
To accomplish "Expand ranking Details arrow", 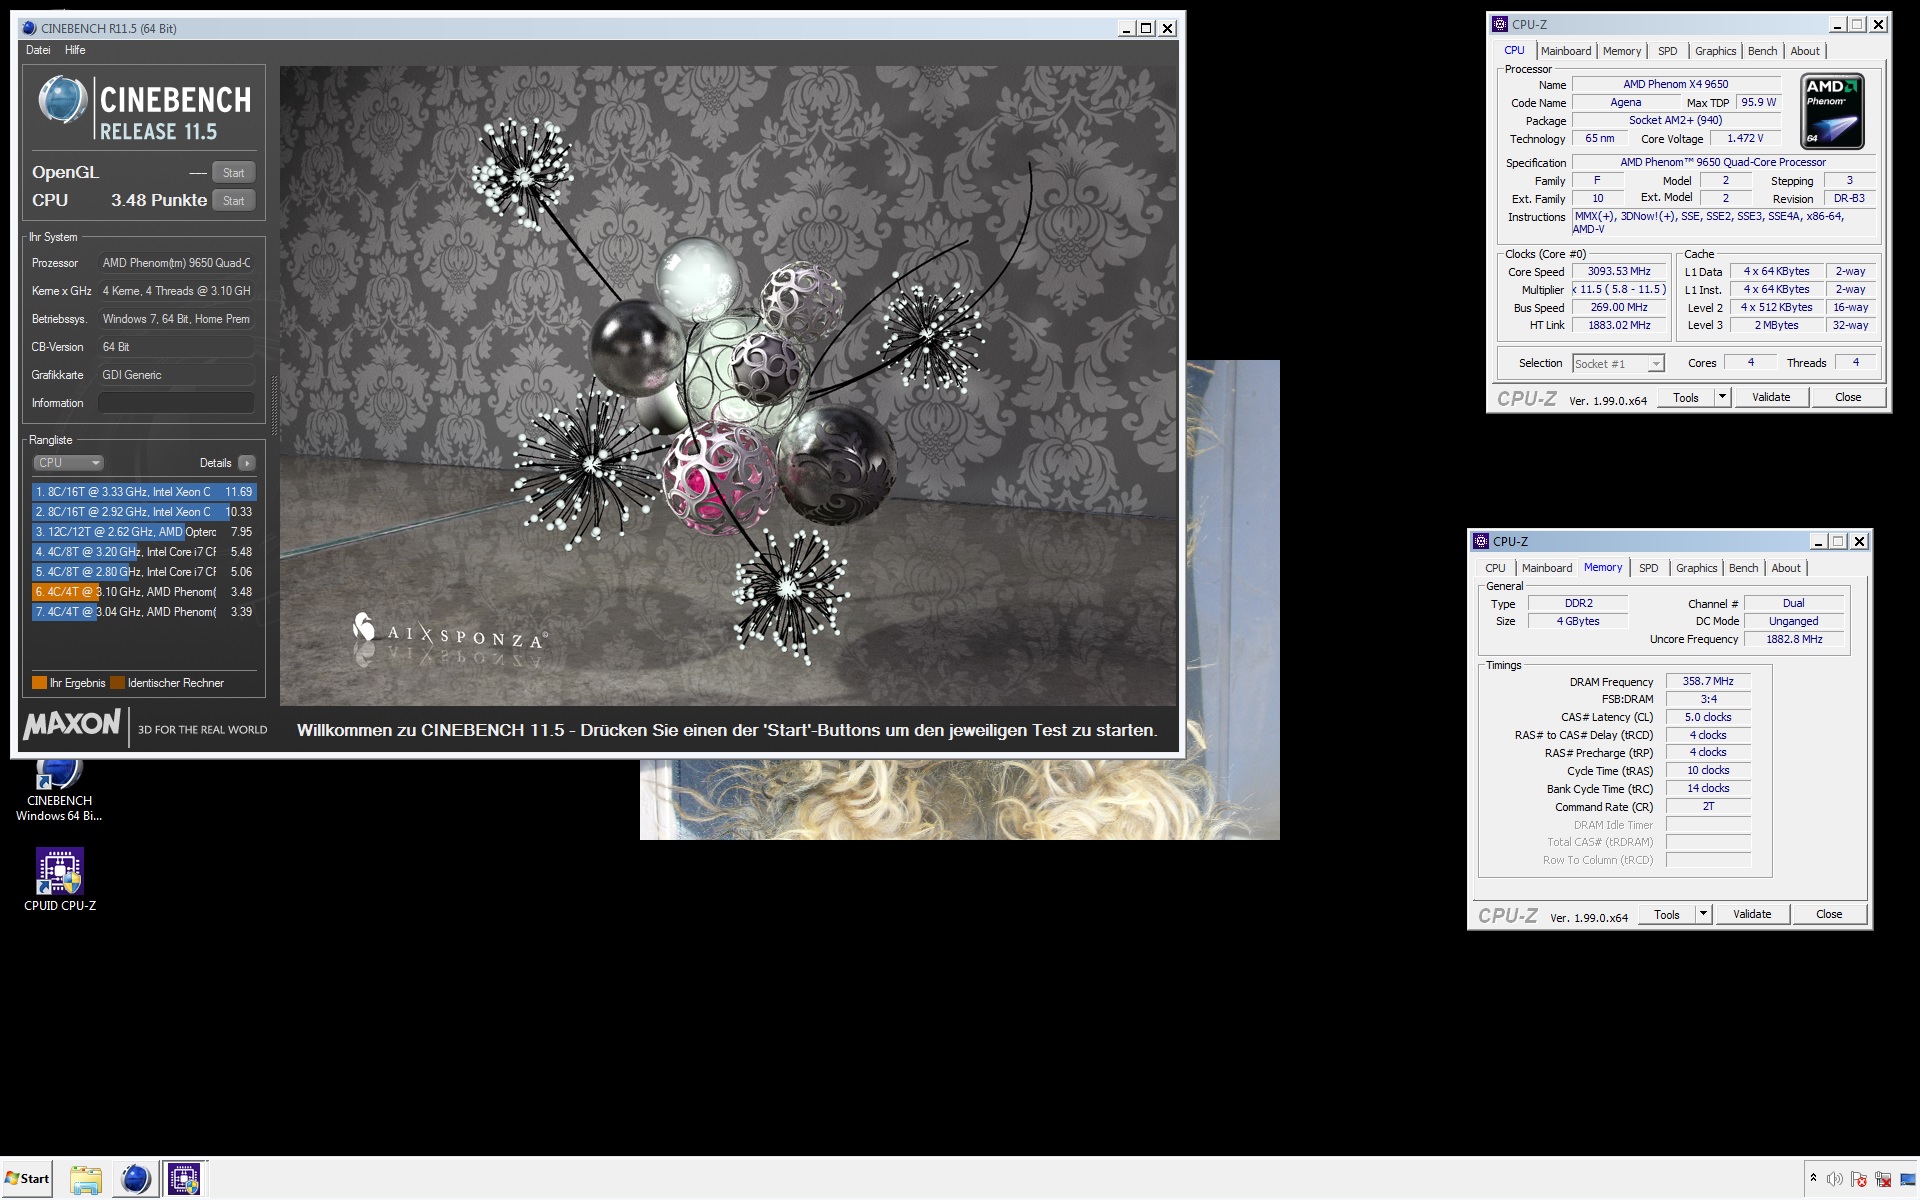I will [x=247, y=463].
